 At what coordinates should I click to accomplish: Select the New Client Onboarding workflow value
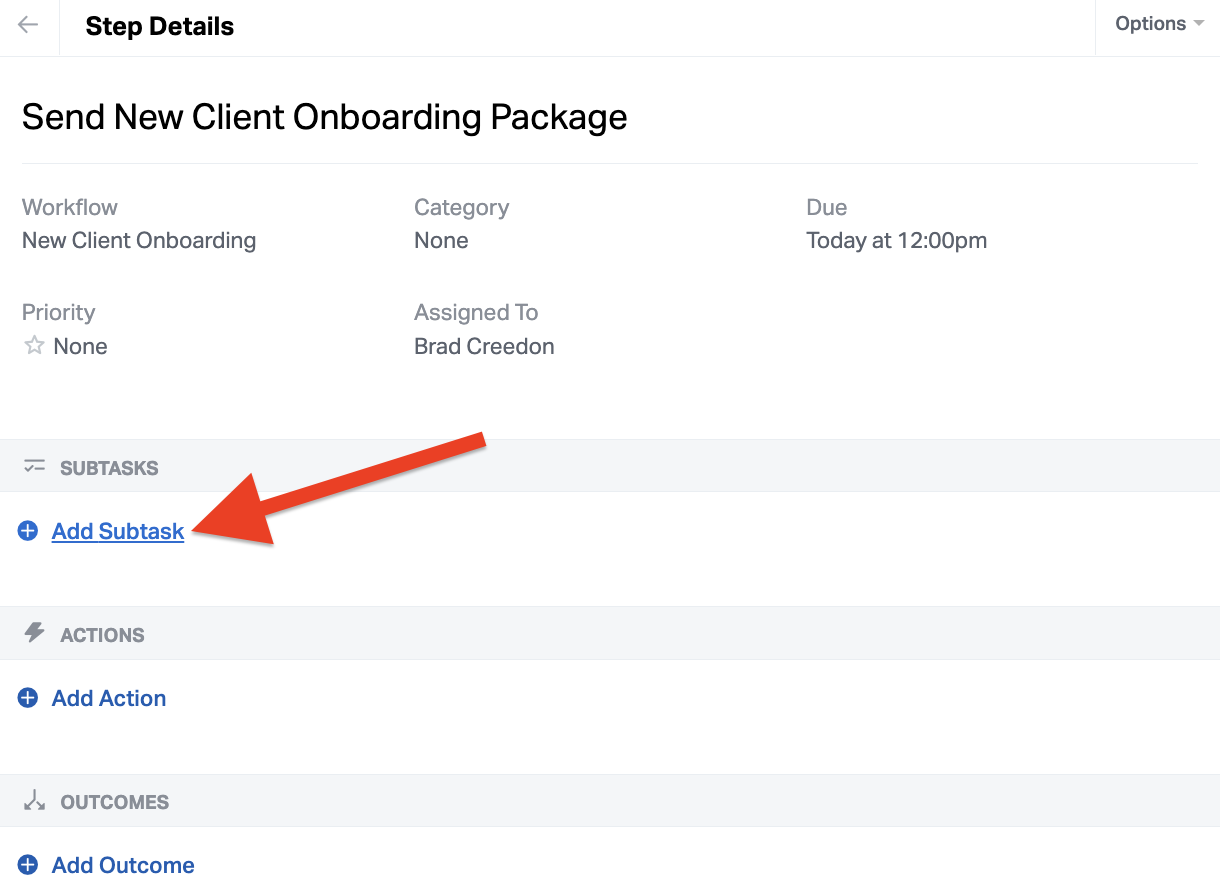[x=139, y=240]
